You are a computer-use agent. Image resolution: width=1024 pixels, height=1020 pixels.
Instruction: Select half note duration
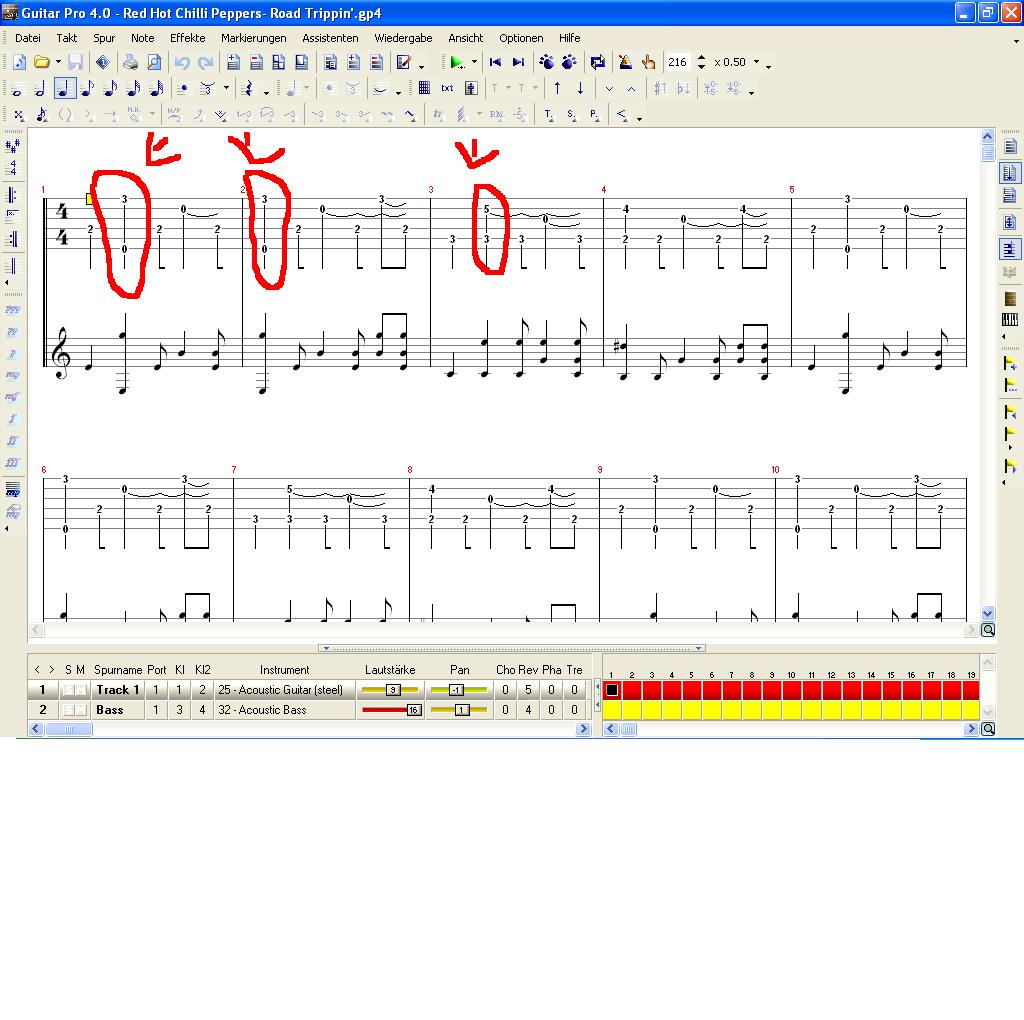(40, 88)
